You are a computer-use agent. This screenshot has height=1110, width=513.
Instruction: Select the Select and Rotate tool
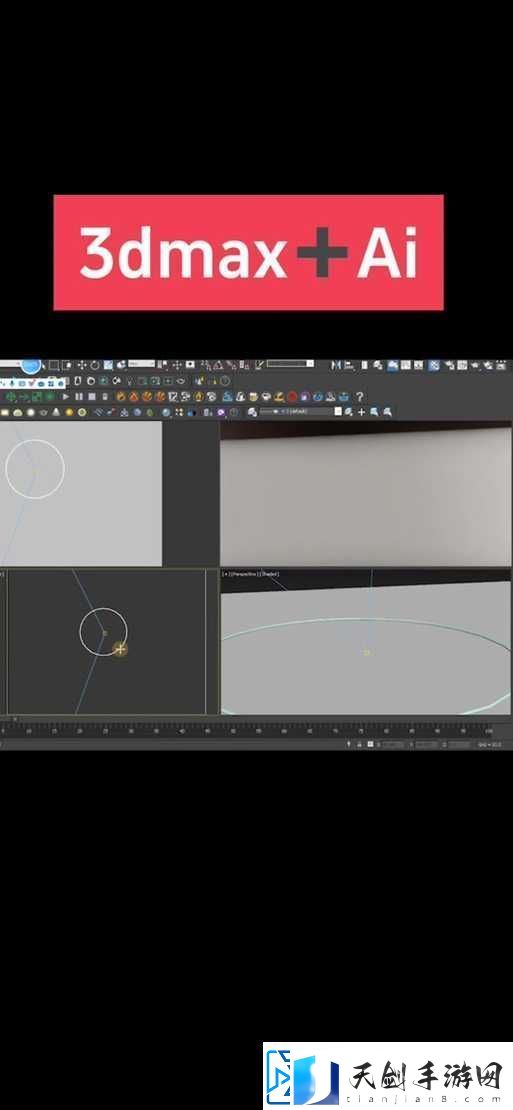[x=95, y=365]
